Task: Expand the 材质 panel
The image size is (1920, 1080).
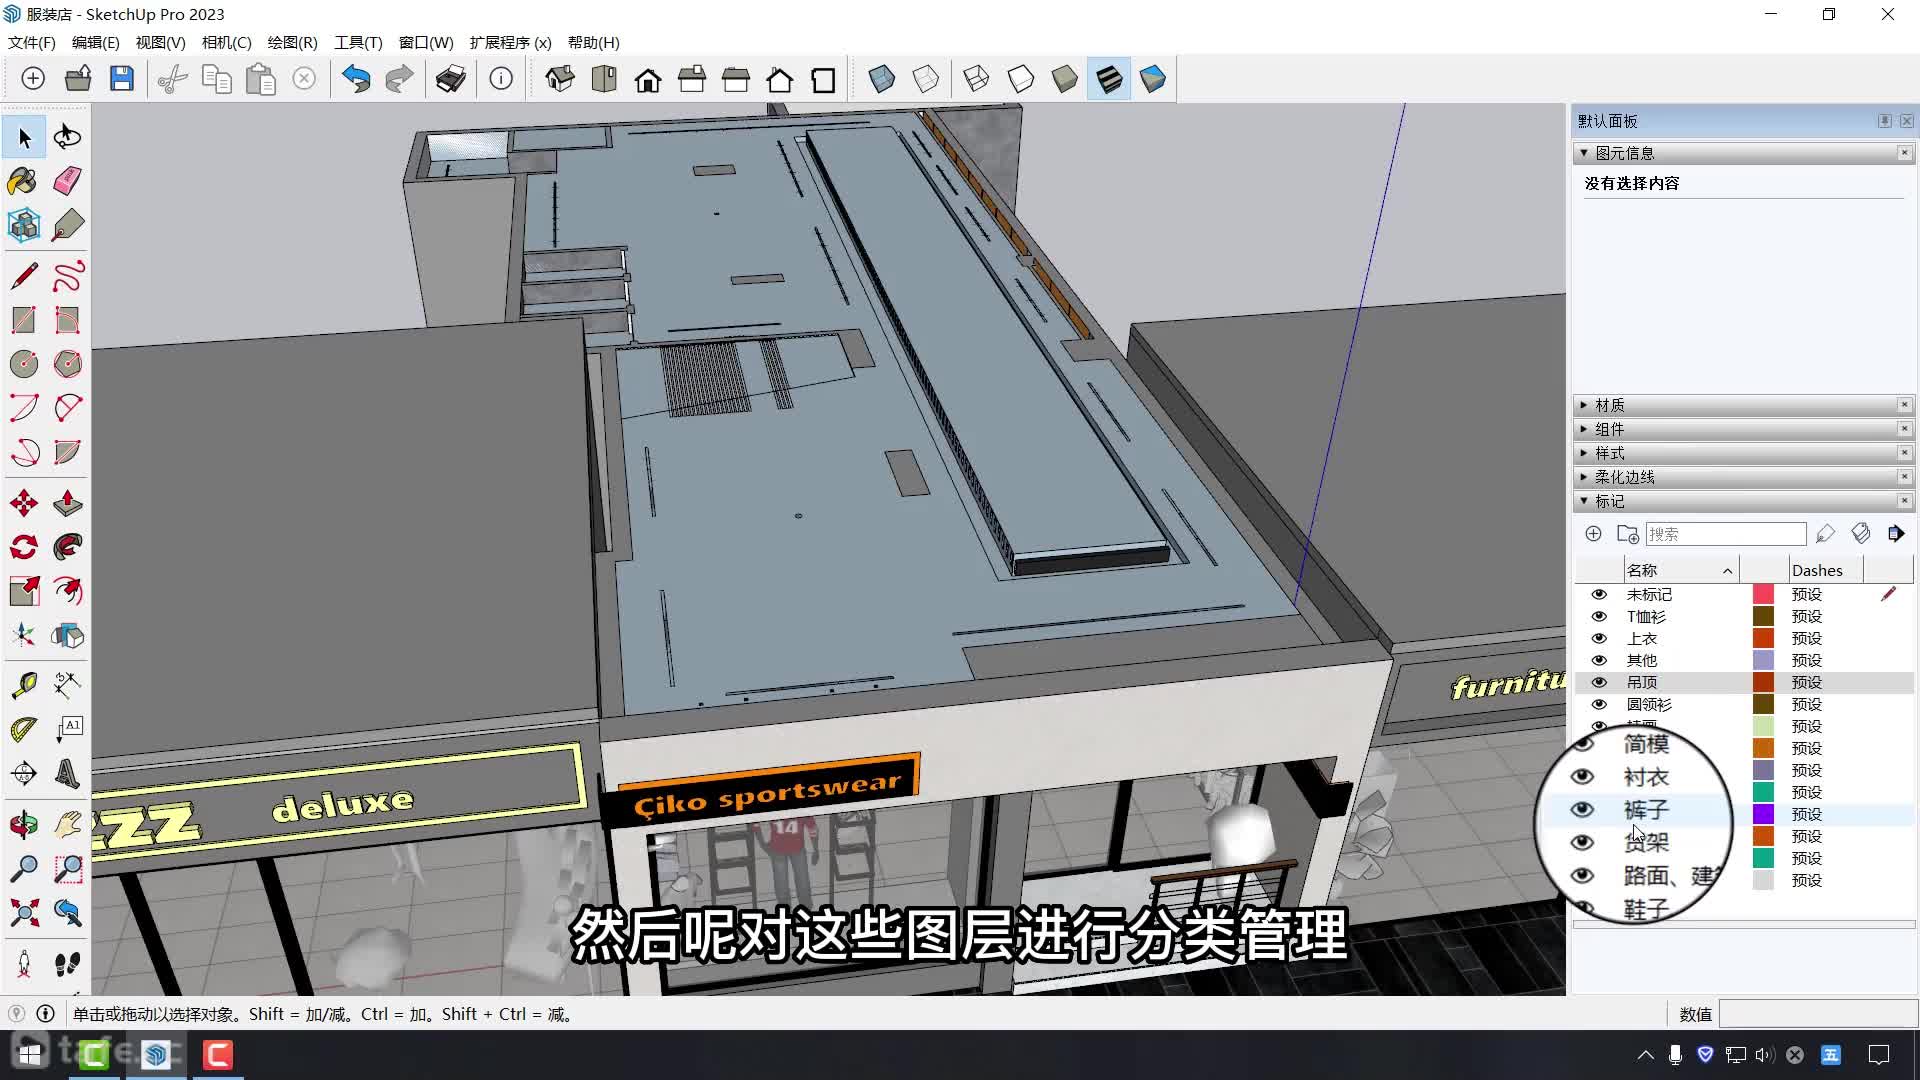Action: click(1584, 405)
